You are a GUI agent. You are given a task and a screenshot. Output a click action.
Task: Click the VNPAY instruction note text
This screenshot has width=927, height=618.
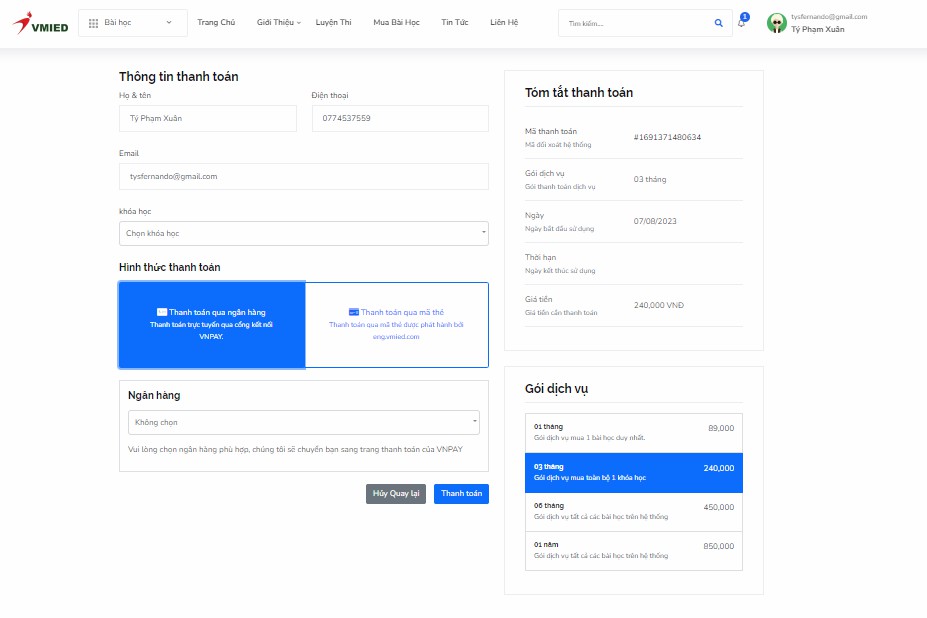coord(295,449)
